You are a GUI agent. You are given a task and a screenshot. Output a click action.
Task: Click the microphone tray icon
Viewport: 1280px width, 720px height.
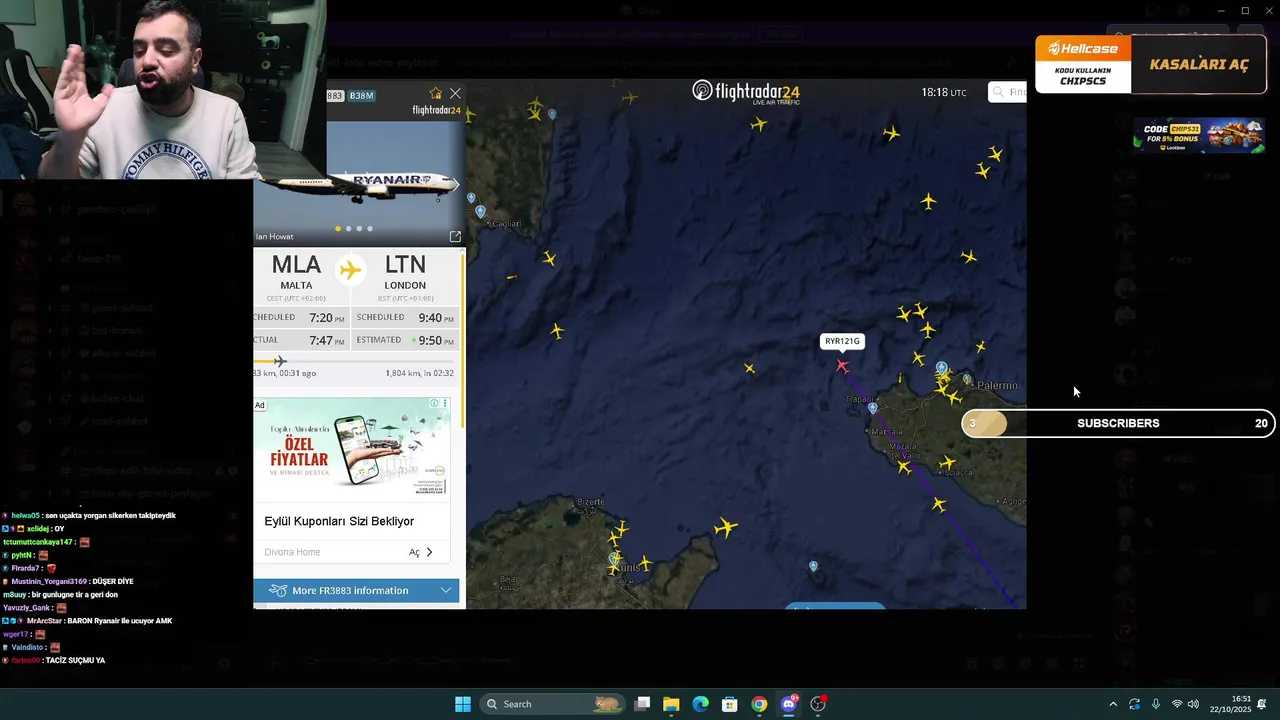(1156, 704)
